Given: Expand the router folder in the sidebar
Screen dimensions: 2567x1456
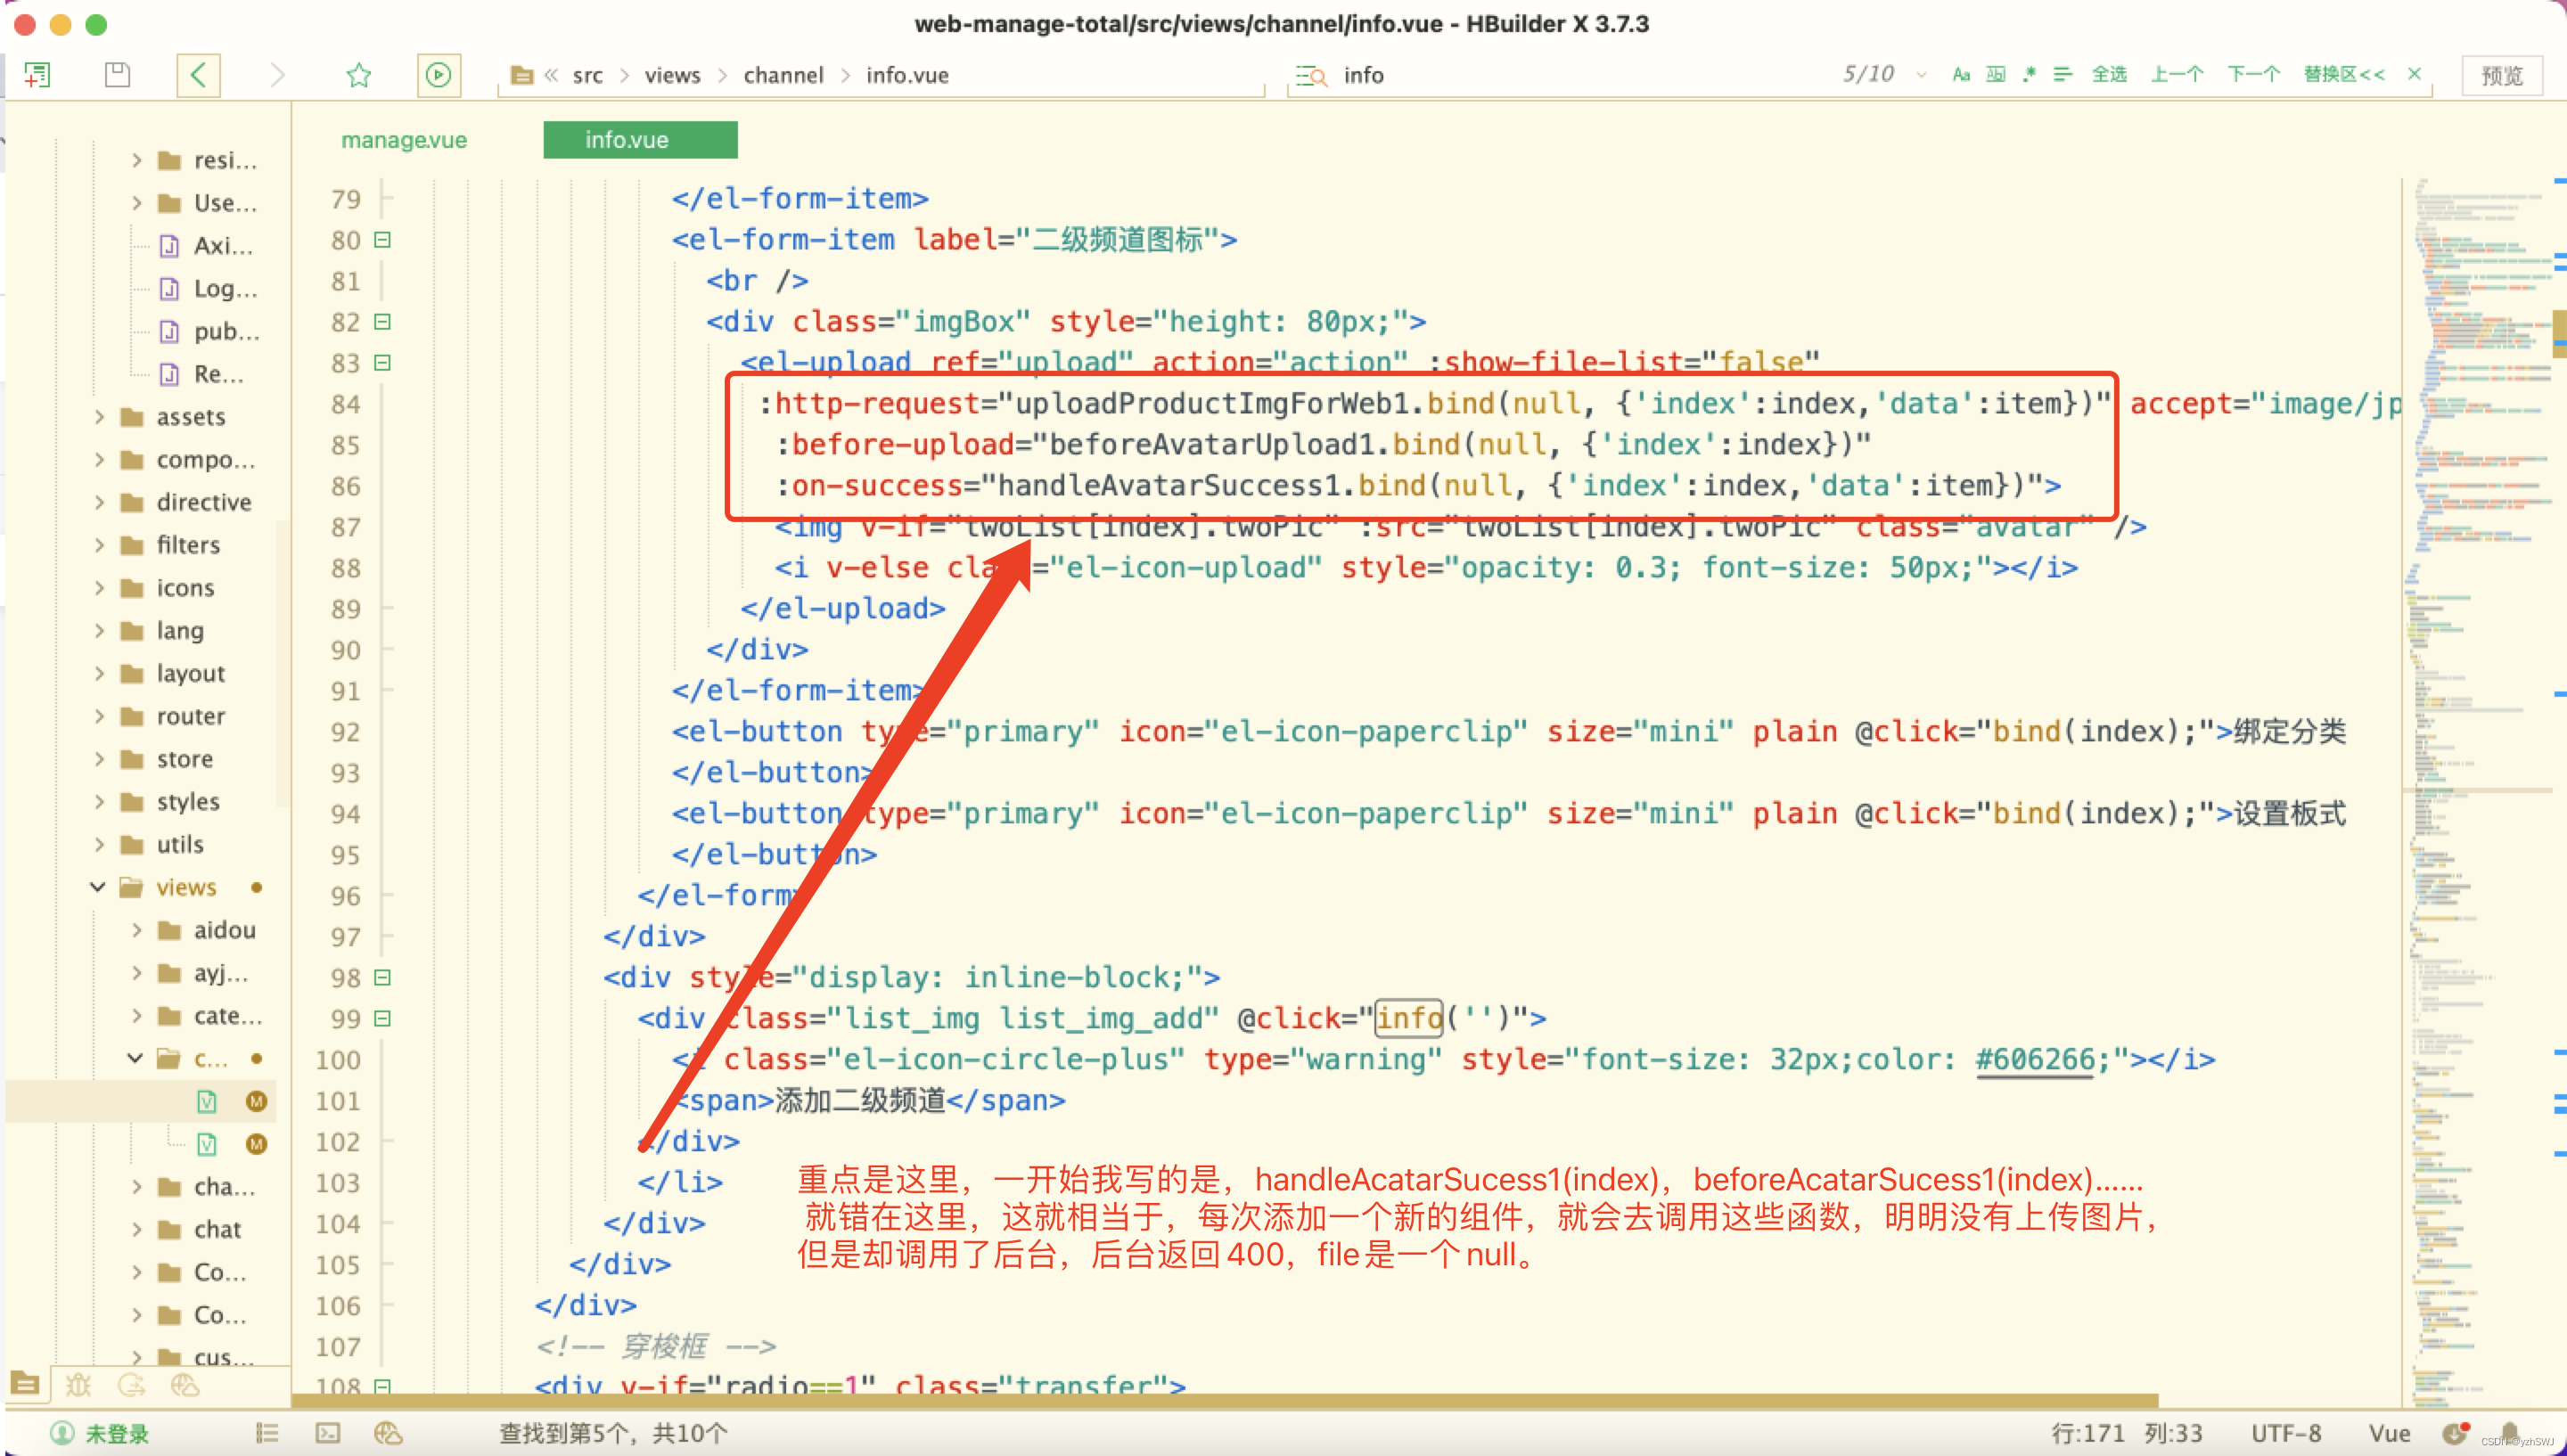Looking at the screenshot, I should point(101,716).
